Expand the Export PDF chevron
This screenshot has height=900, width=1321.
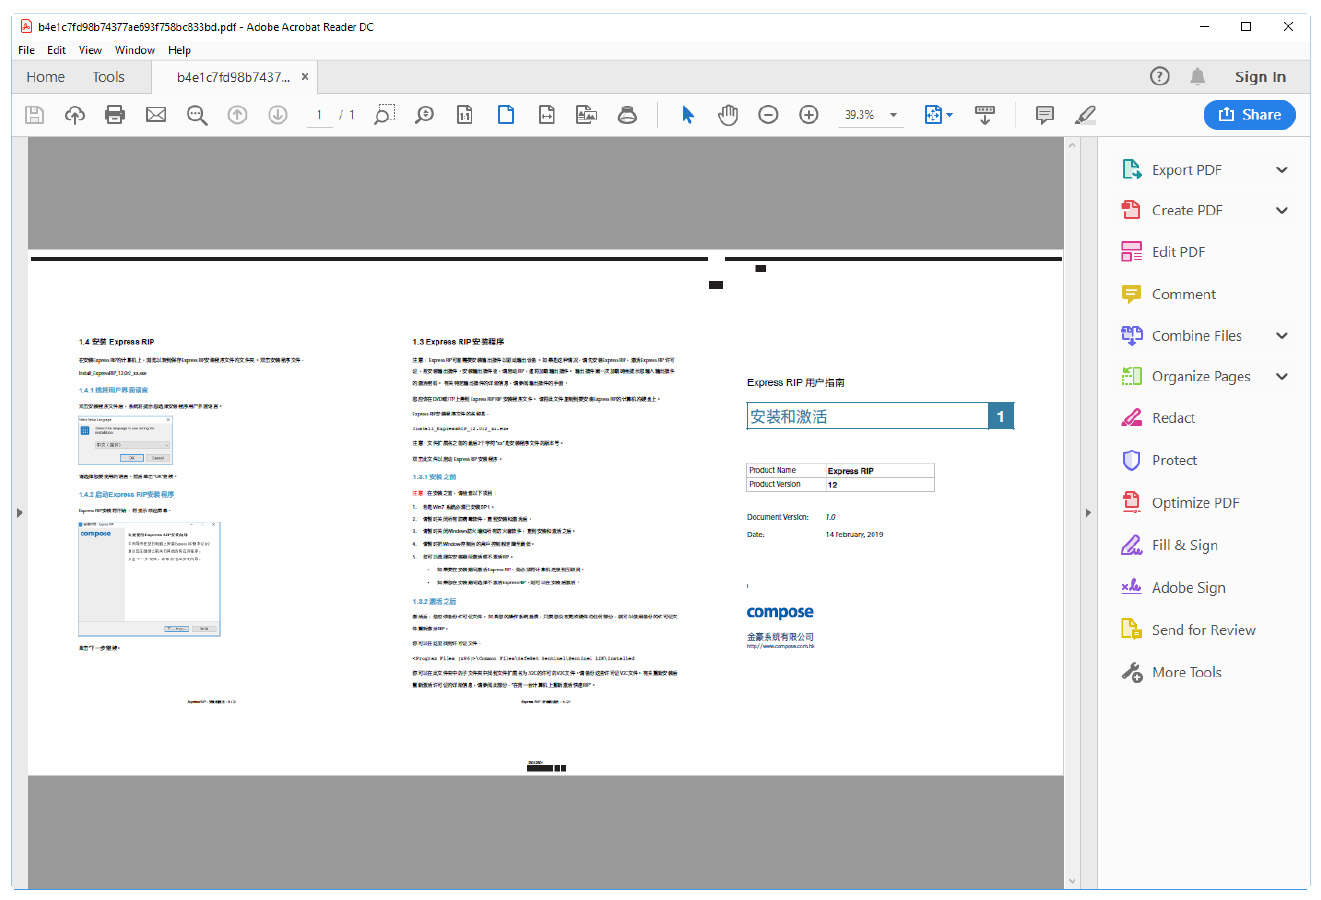(x=1282, y=170)
